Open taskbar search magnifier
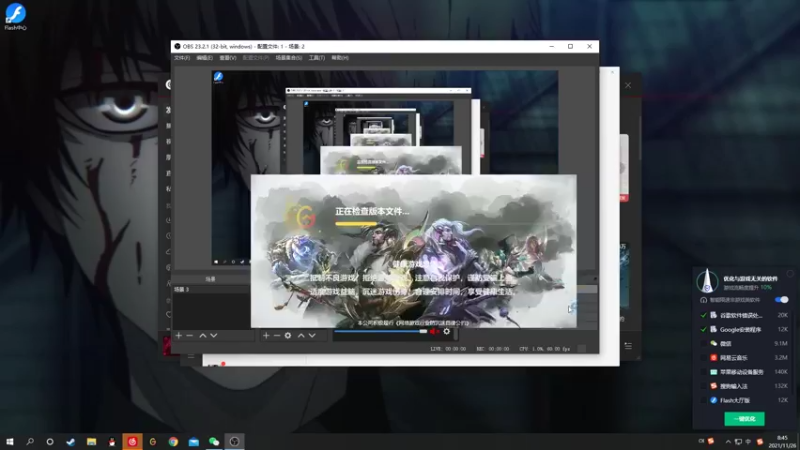Viewport: 800px width, 450px height. (30, 442)
